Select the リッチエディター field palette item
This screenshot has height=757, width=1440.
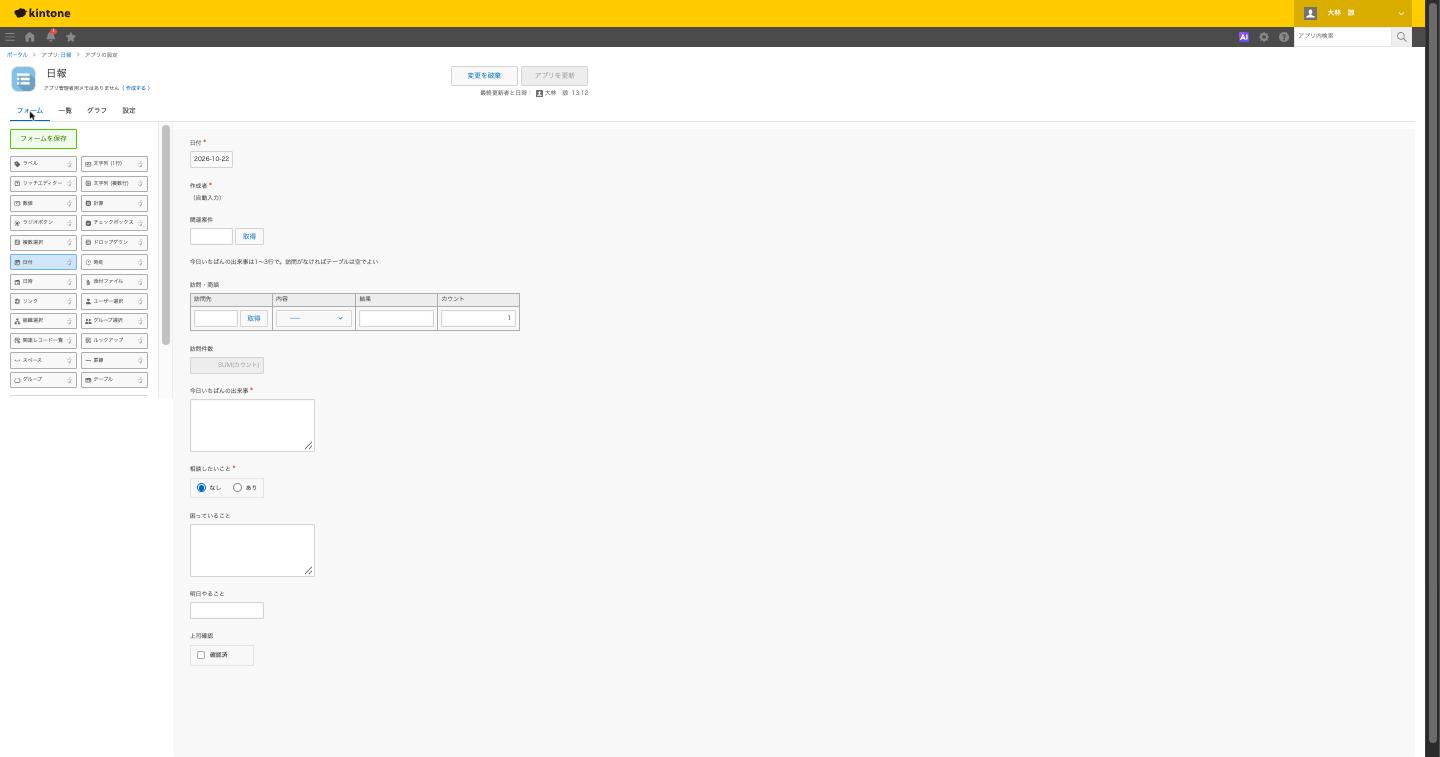coord(43,183)
